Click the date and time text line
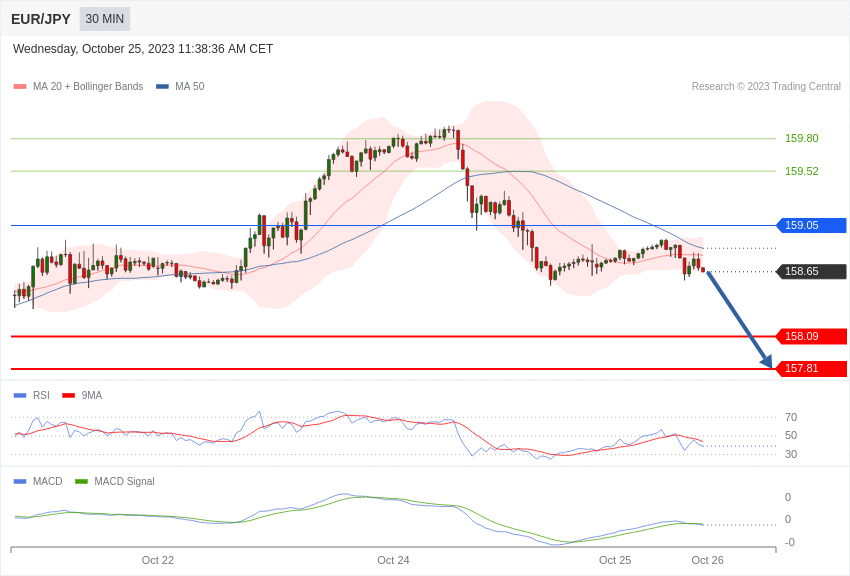Screen dimensions: 850x576 tap(143, 49)
